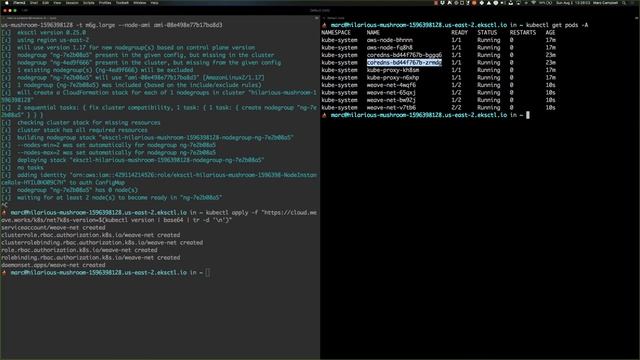
Task: Click pod name weave-net-v7tb6
Action: point(391,108)
